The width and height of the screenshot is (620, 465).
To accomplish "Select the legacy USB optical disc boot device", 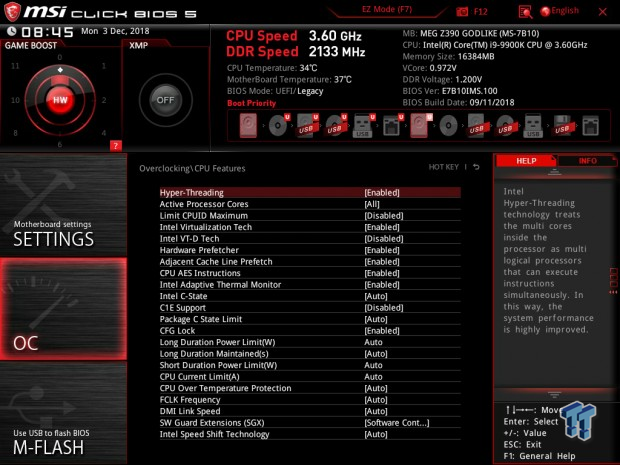I will [x=505, y=126].
